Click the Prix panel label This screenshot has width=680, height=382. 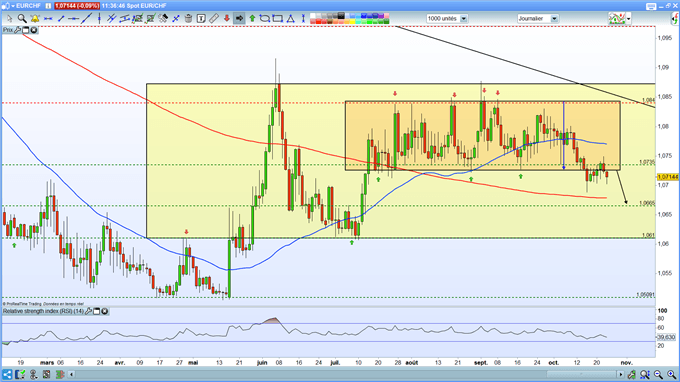click(8, 30)
